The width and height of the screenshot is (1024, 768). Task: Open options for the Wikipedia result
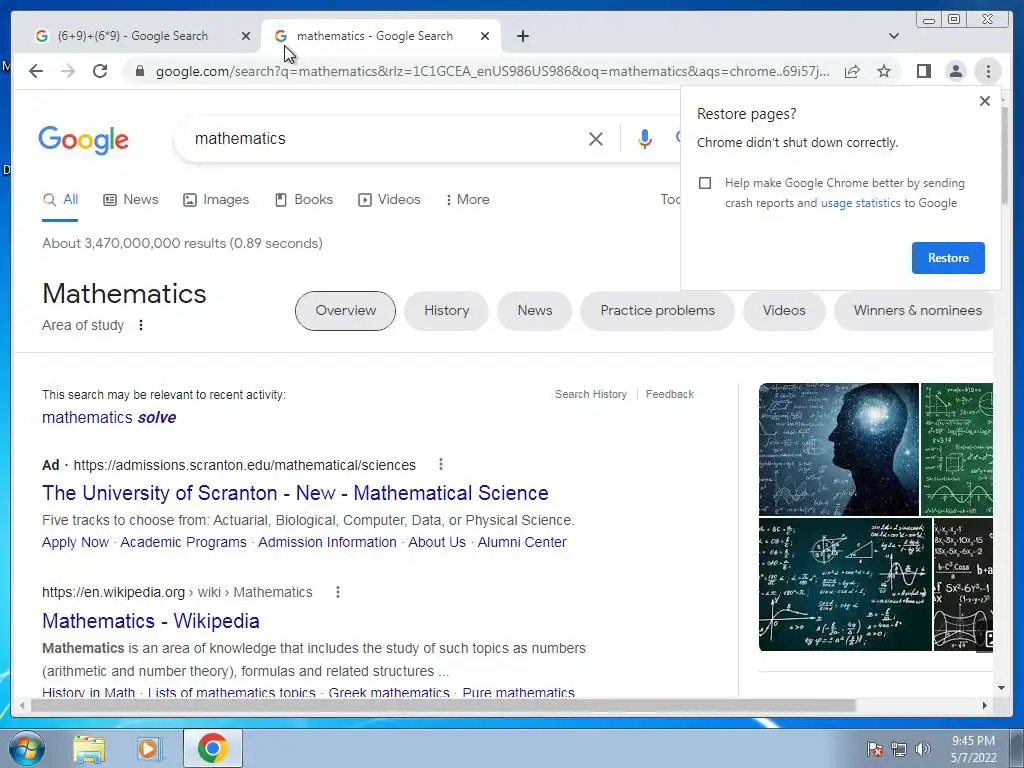pos(338,592)
